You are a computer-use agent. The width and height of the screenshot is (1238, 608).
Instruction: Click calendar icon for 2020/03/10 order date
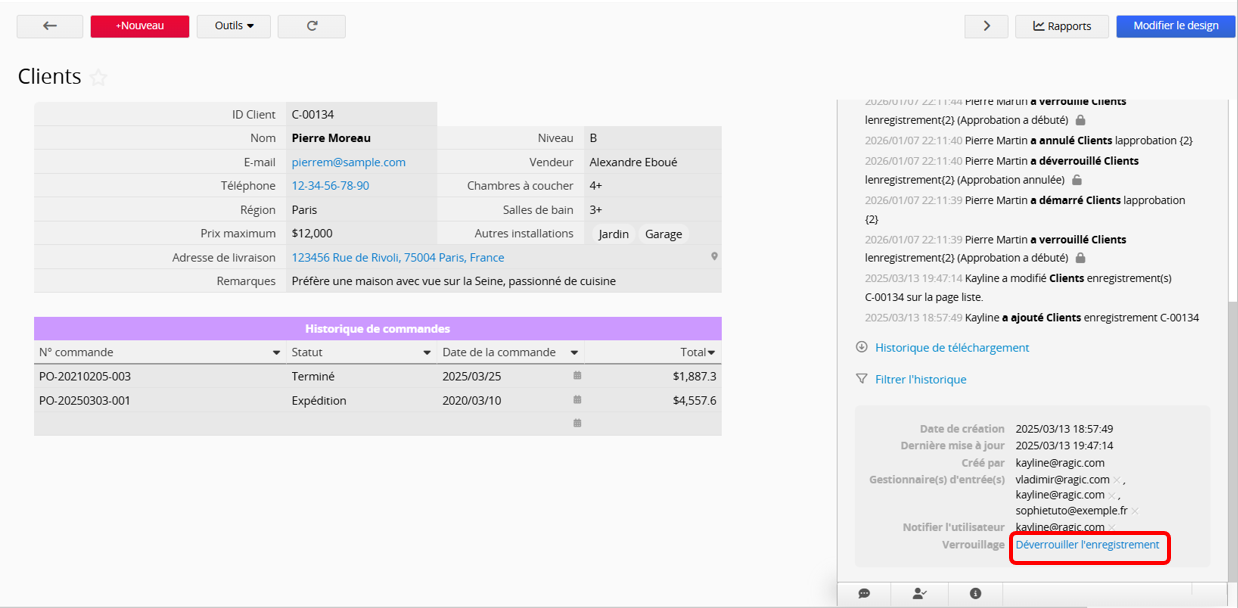coord(577,400)
